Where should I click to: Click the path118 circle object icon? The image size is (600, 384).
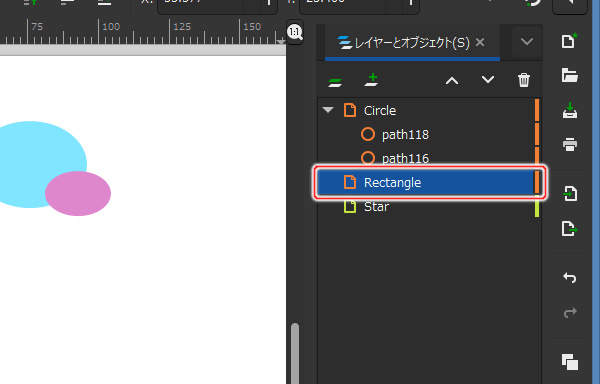(368, 134)
